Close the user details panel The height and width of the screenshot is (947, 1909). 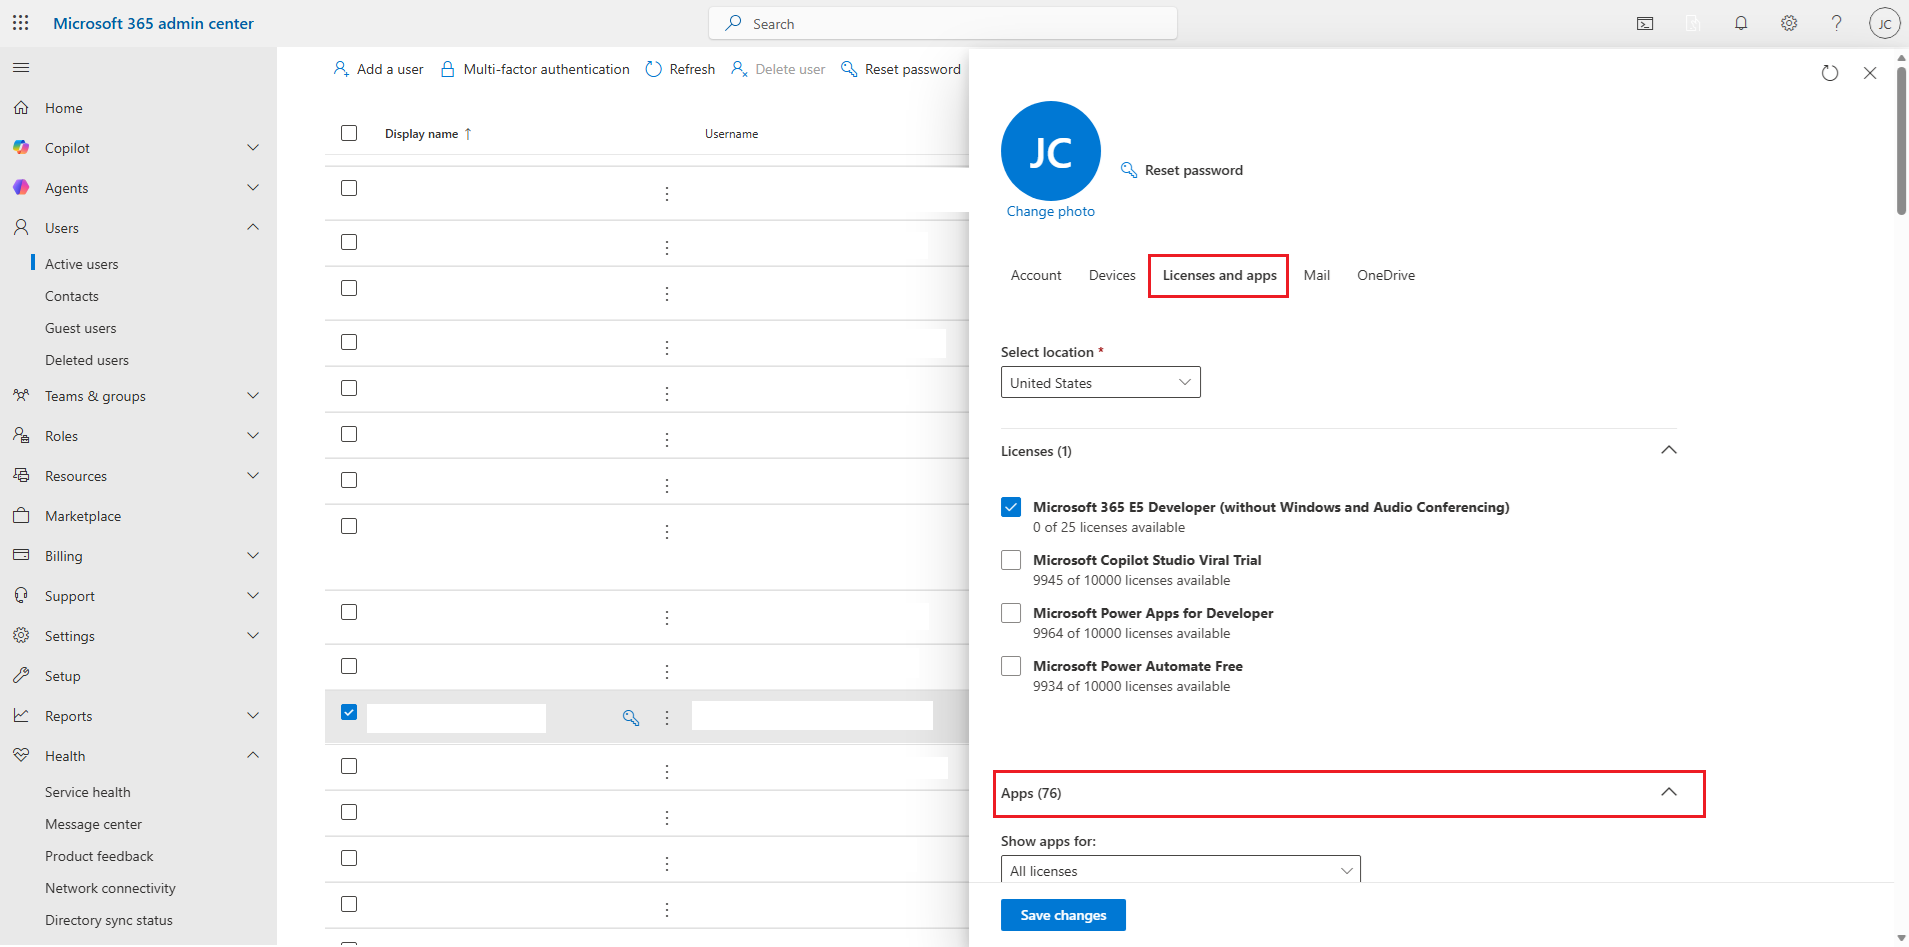1870,73
